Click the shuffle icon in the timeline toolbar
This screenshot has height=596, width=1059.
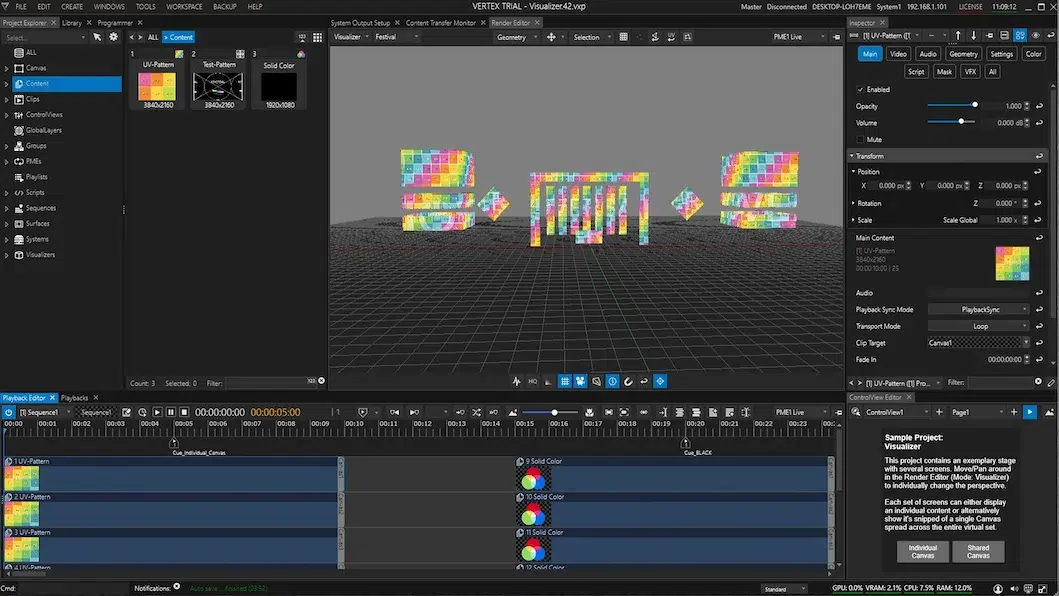coord(476,412)
